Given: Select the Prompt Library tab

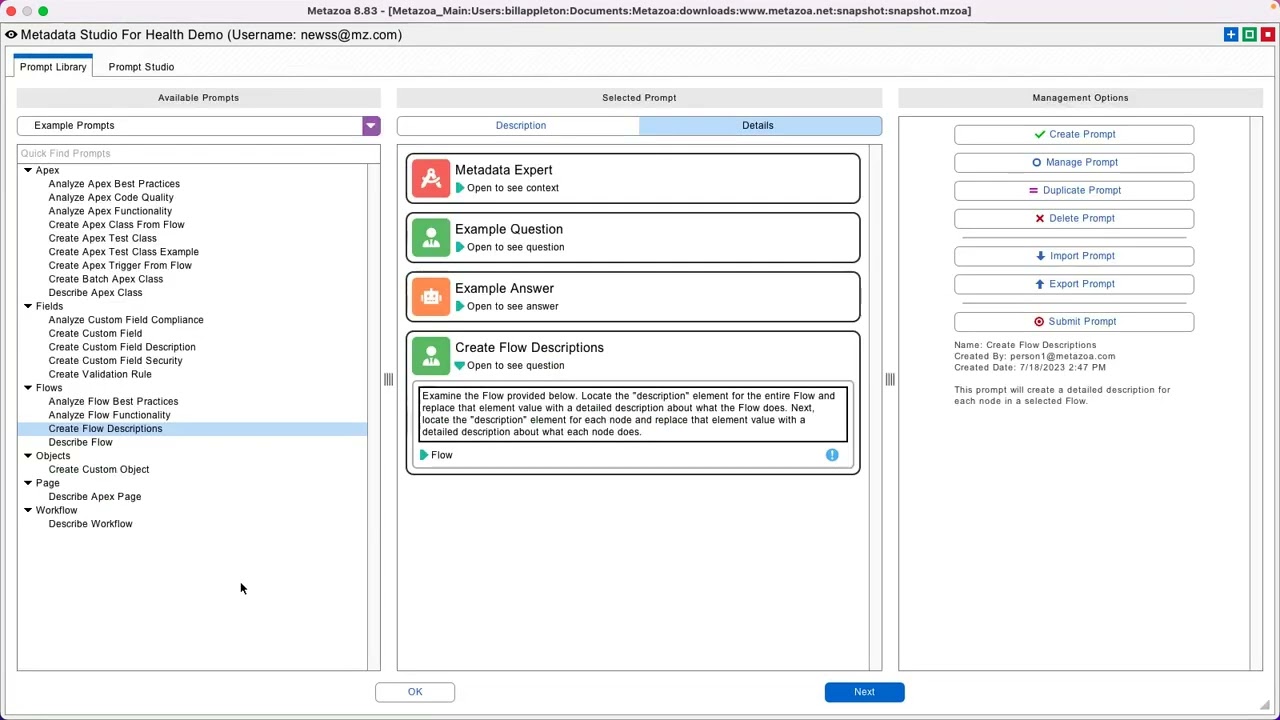Looking at the screenshot, I should pos(53,67).
